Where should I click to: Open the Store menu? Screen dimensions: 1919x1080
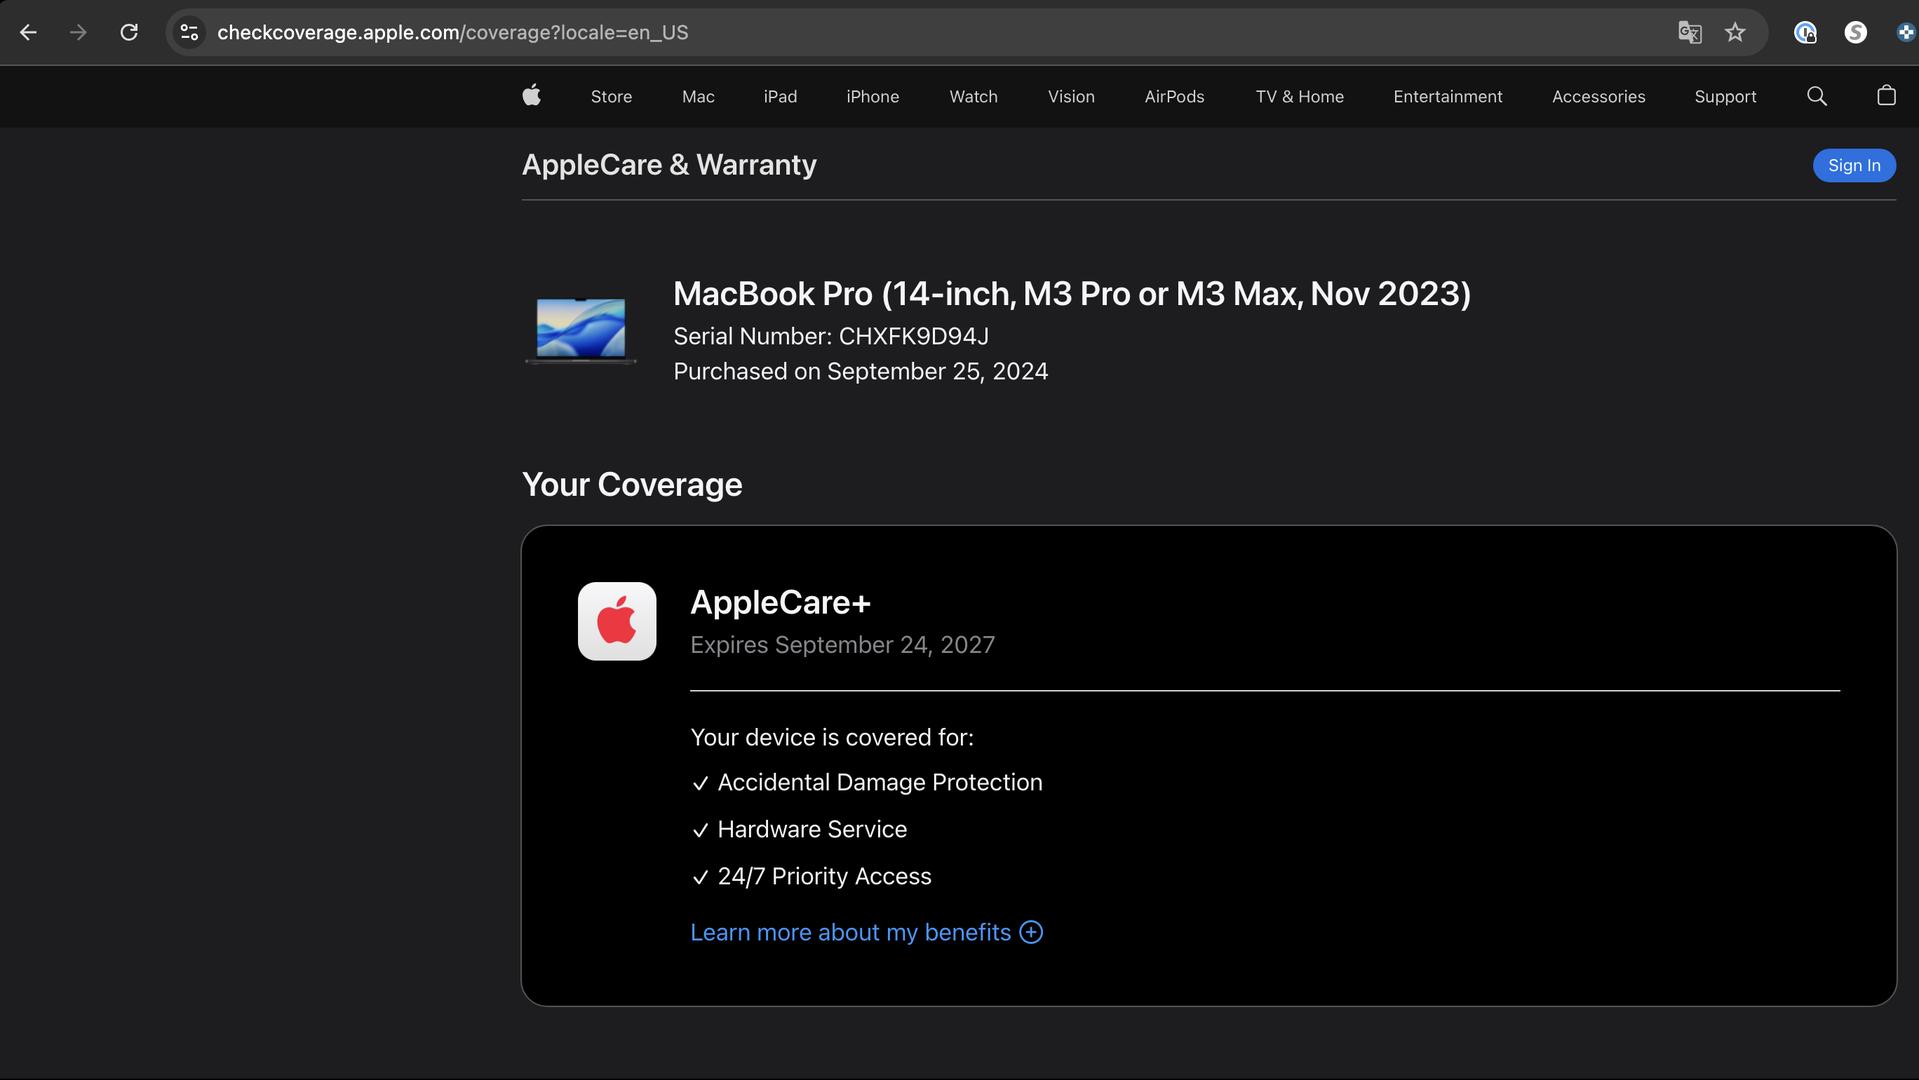pyautogui.click(x=611, y=97)
